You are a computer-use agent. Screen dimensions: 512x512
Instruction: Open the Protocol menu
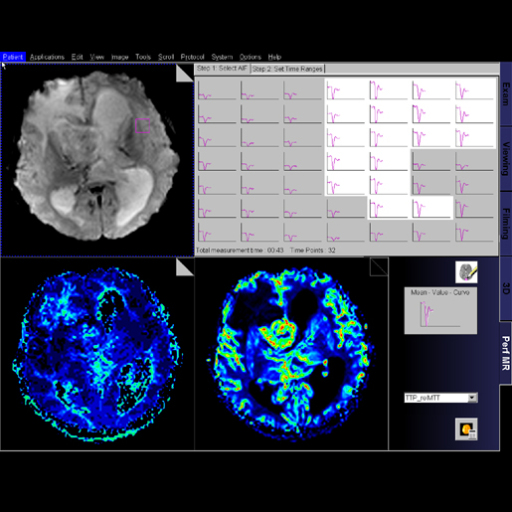[192, 57]
